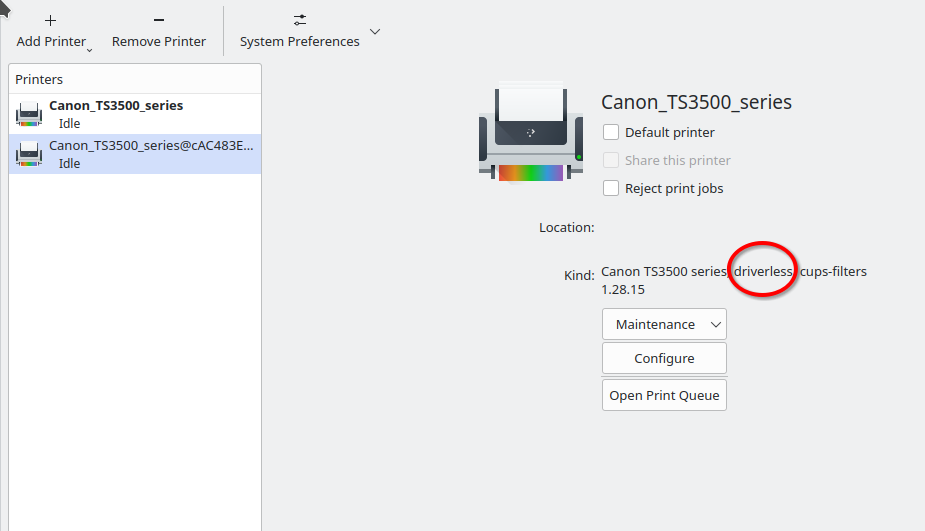Image resolution: width=925 pixels, height=531 pixels.
Task: Click the circled driverless text
Action: pos(763,271)
